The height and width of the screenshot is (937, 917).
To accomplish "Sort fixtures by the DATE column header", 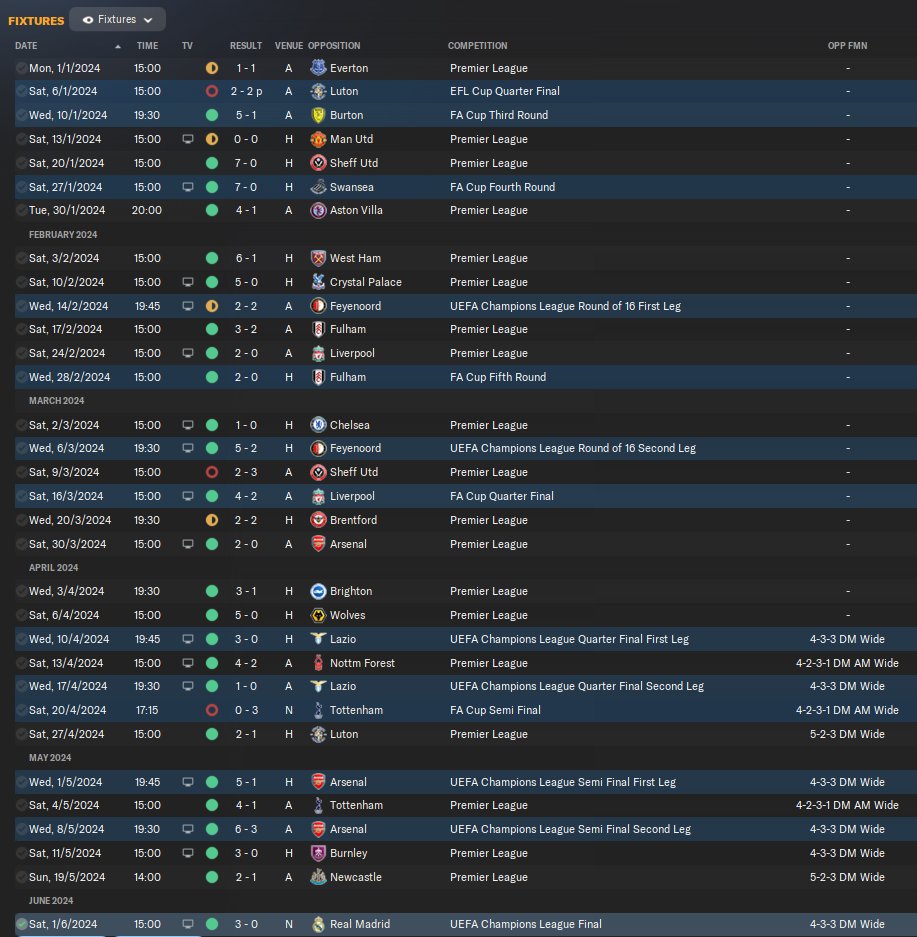I will [x=26, y=45].
